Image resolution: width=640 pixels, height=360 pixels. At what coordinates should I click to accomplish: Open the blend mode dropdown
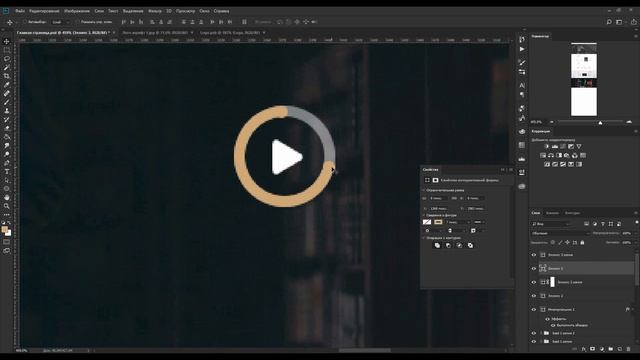561,233
